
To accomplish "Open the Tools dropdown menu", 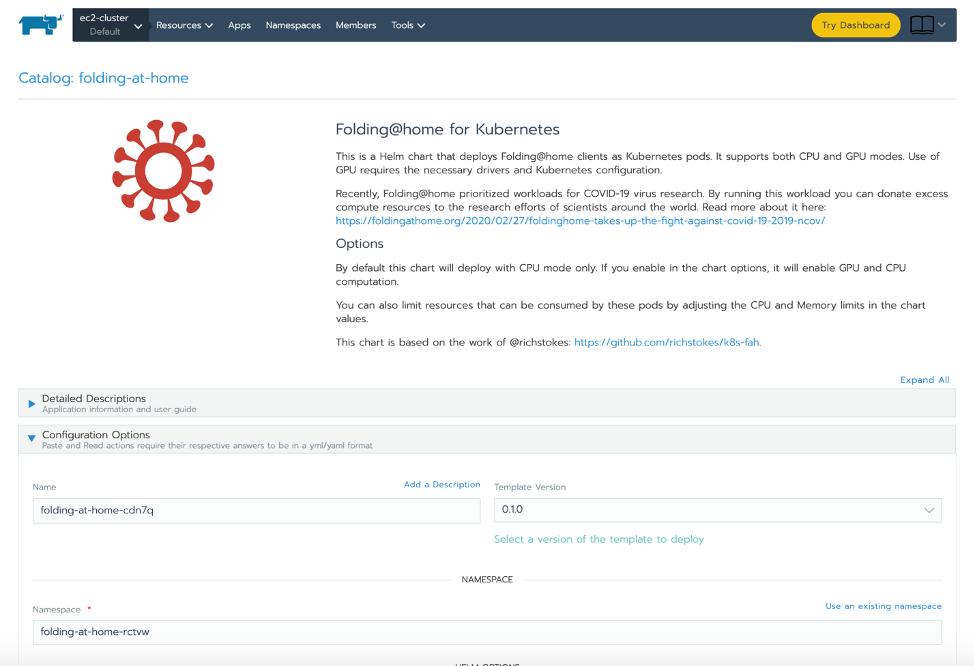I will tap(408, 25).
